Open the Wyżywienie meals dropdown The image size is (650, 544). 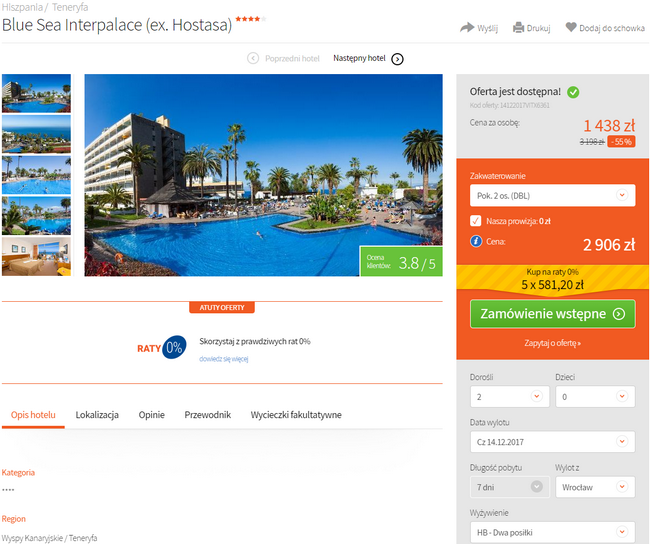tap(552, 532)
